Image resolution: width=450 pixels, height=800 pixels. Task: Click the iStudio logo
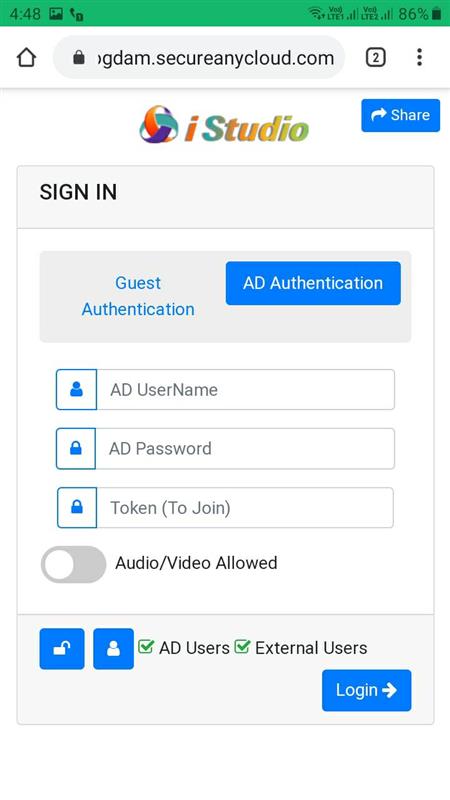224,124
